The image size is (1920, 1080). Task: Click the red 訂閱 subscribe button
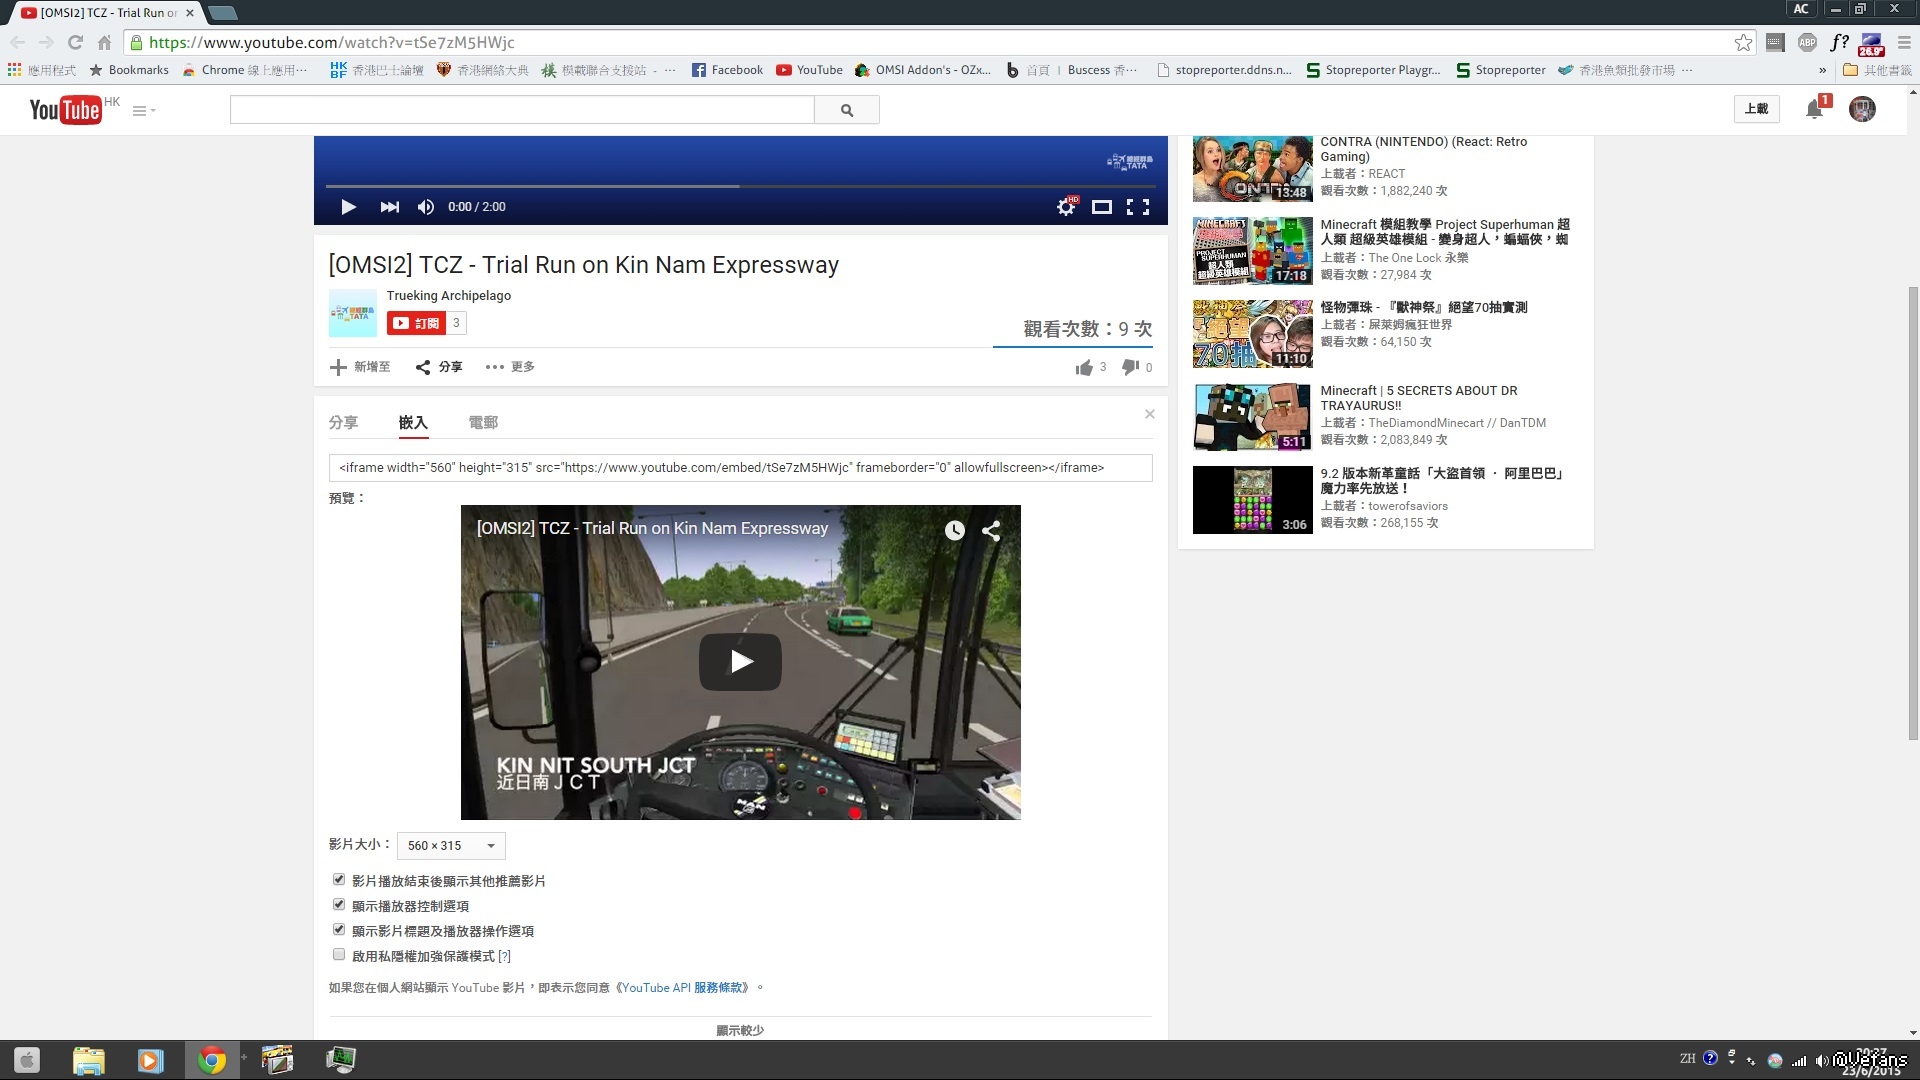pos(416,323)
